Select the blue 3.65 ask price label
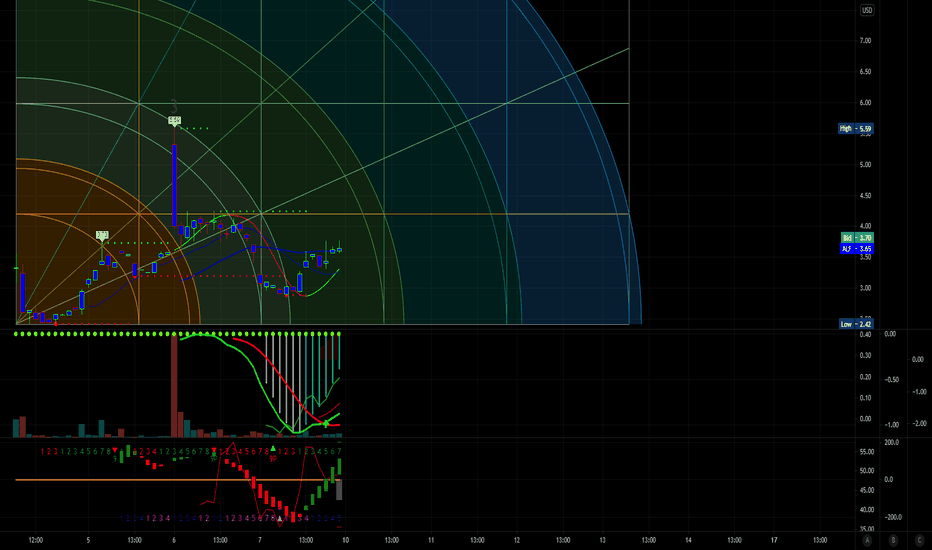This screenshot has height=550, width=932. 857,249
